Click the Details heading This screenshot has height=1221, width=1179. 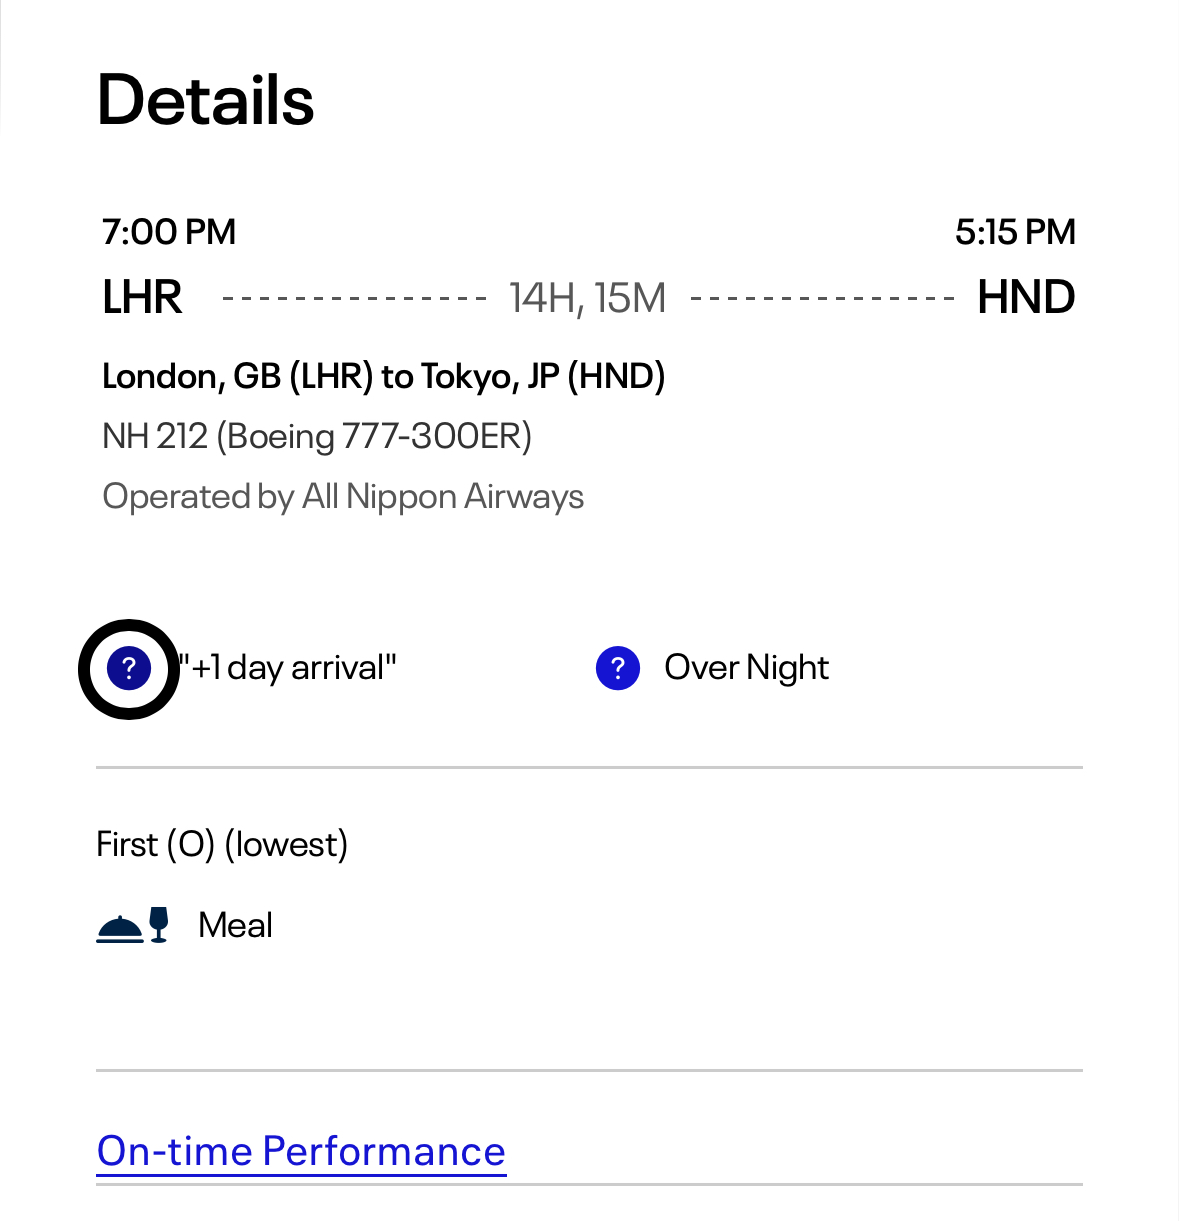click(206, 100)
